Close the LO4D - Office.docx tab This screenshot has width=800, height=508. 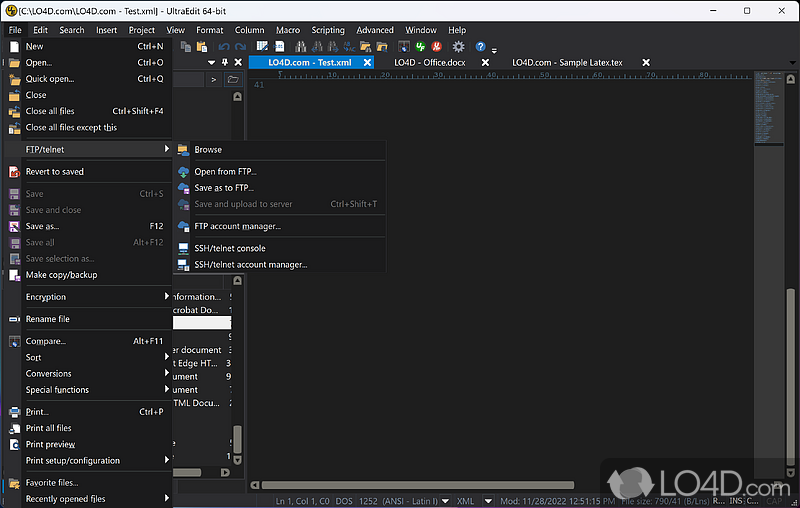click(485, 62)
